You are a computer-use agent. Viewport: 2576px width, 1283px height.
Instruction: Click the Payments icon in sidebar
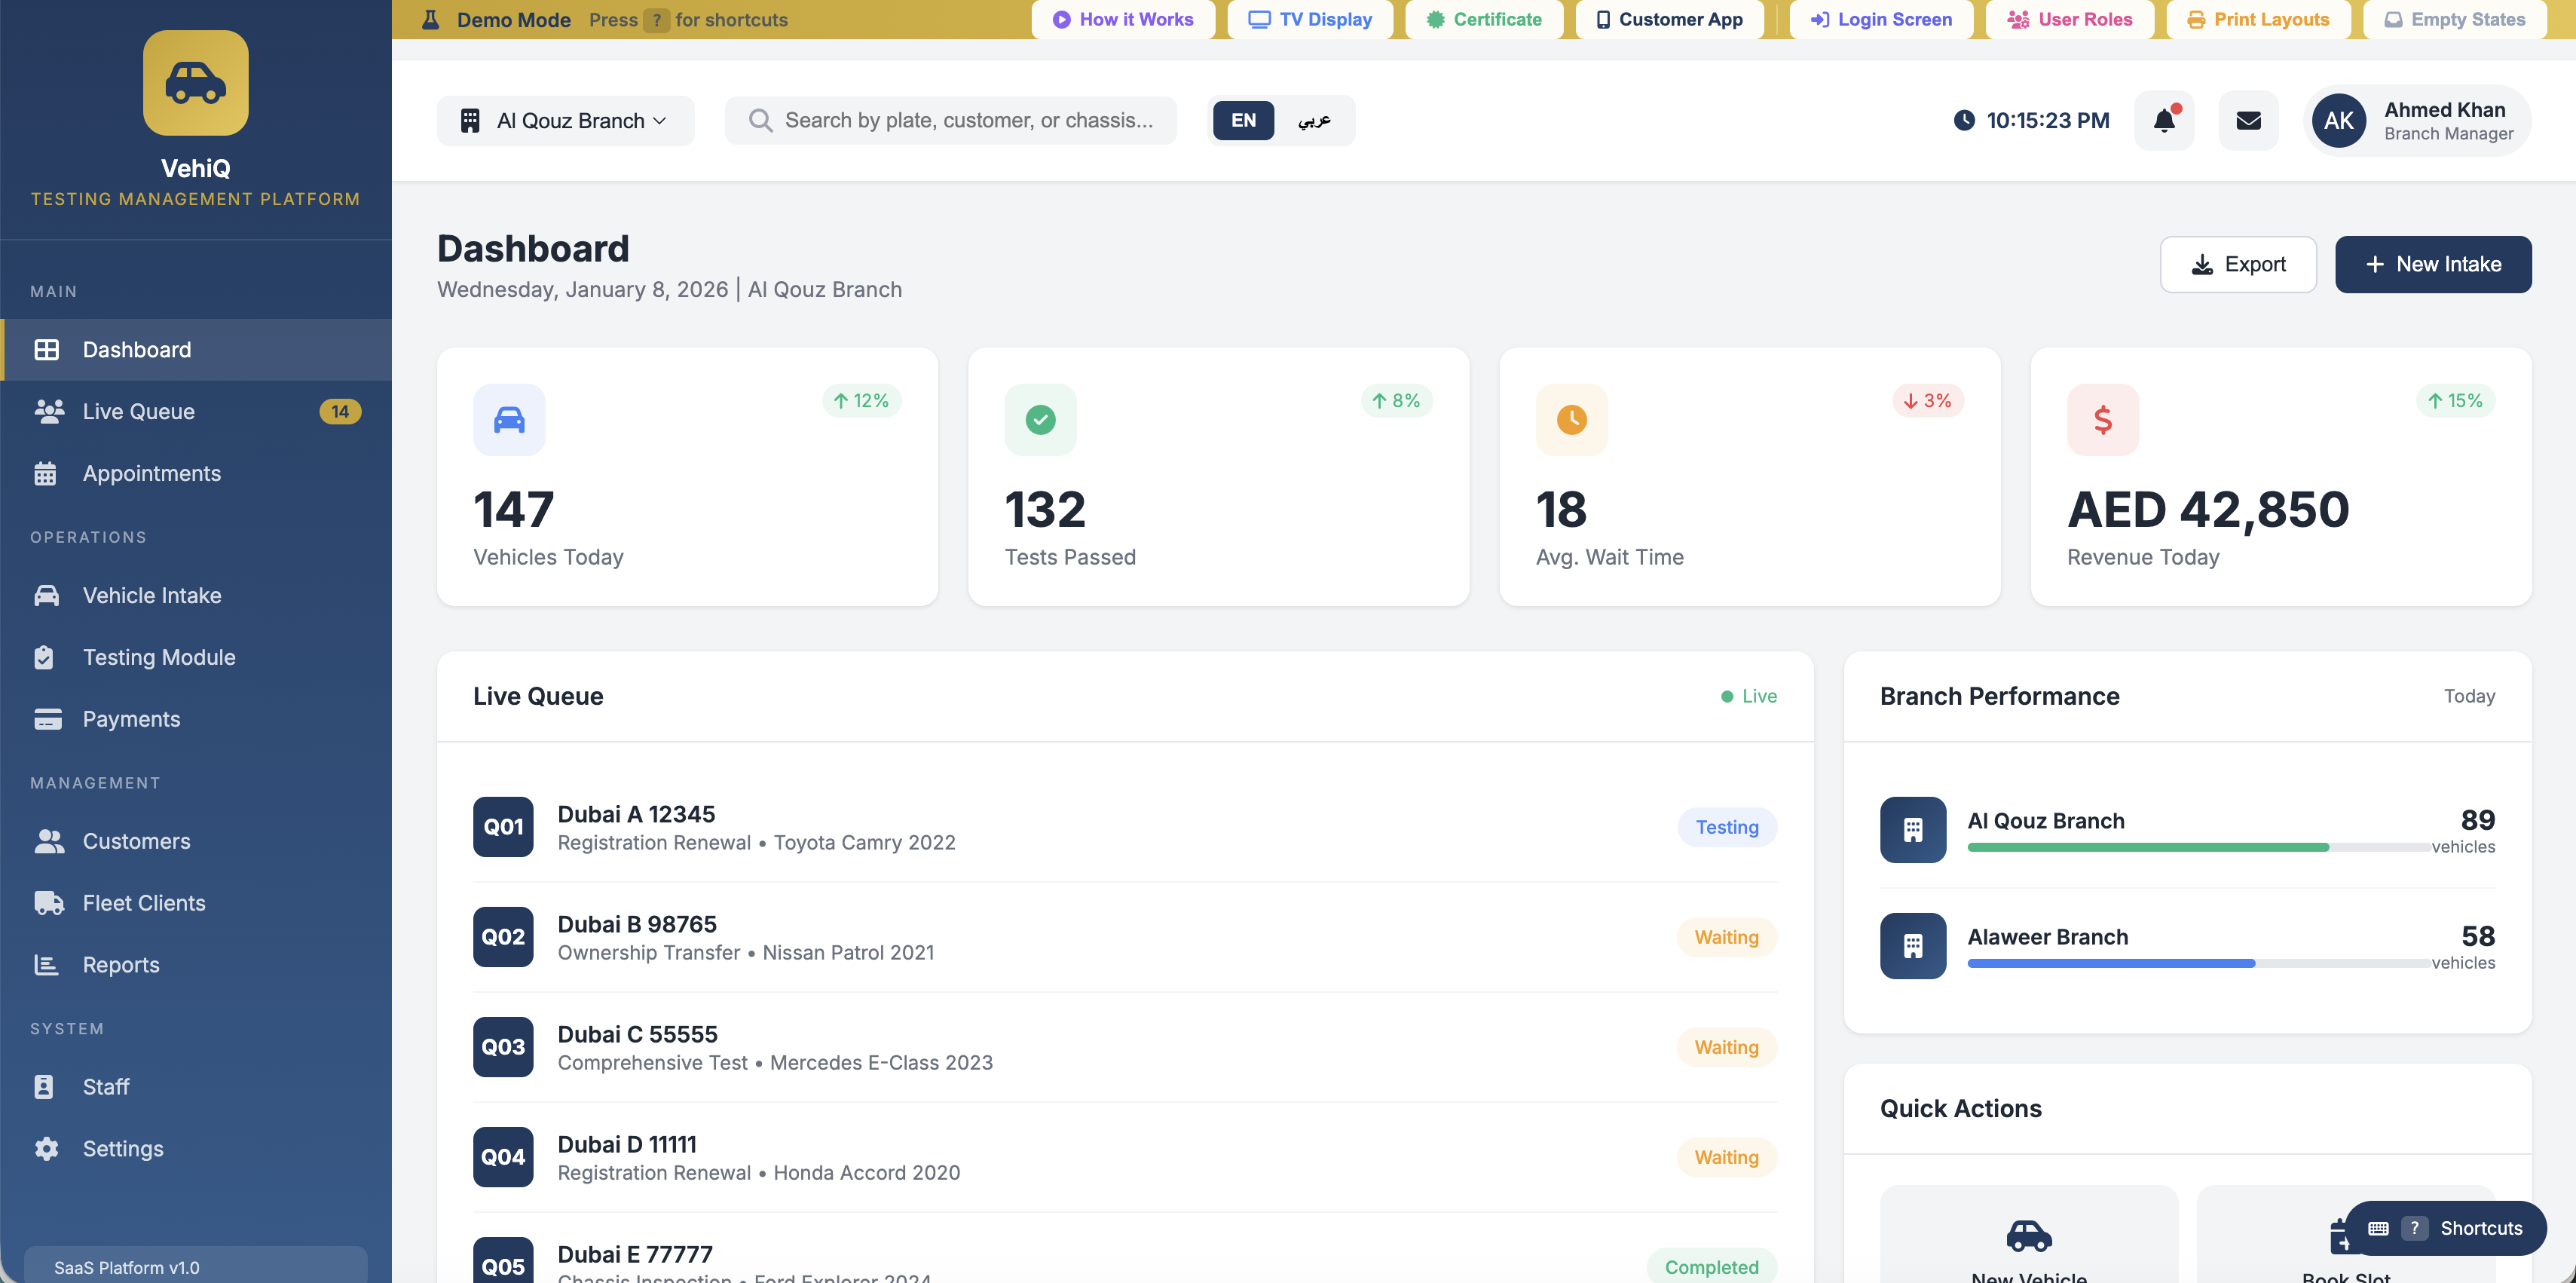47,719
